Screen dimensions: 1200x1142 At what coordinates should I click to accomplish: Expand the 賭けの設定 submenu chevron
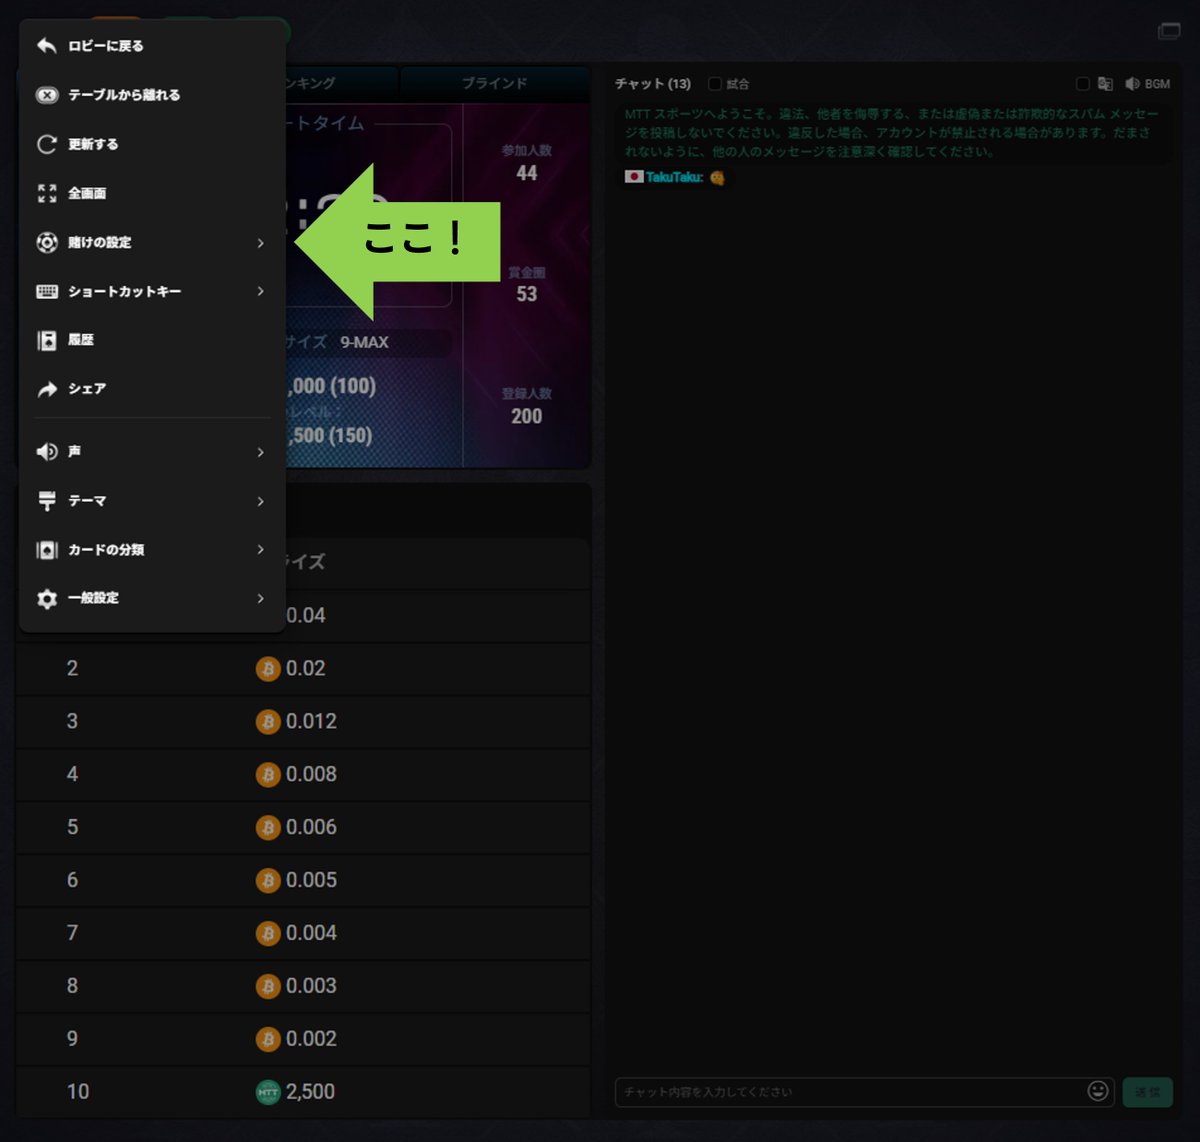pos(260,243)
